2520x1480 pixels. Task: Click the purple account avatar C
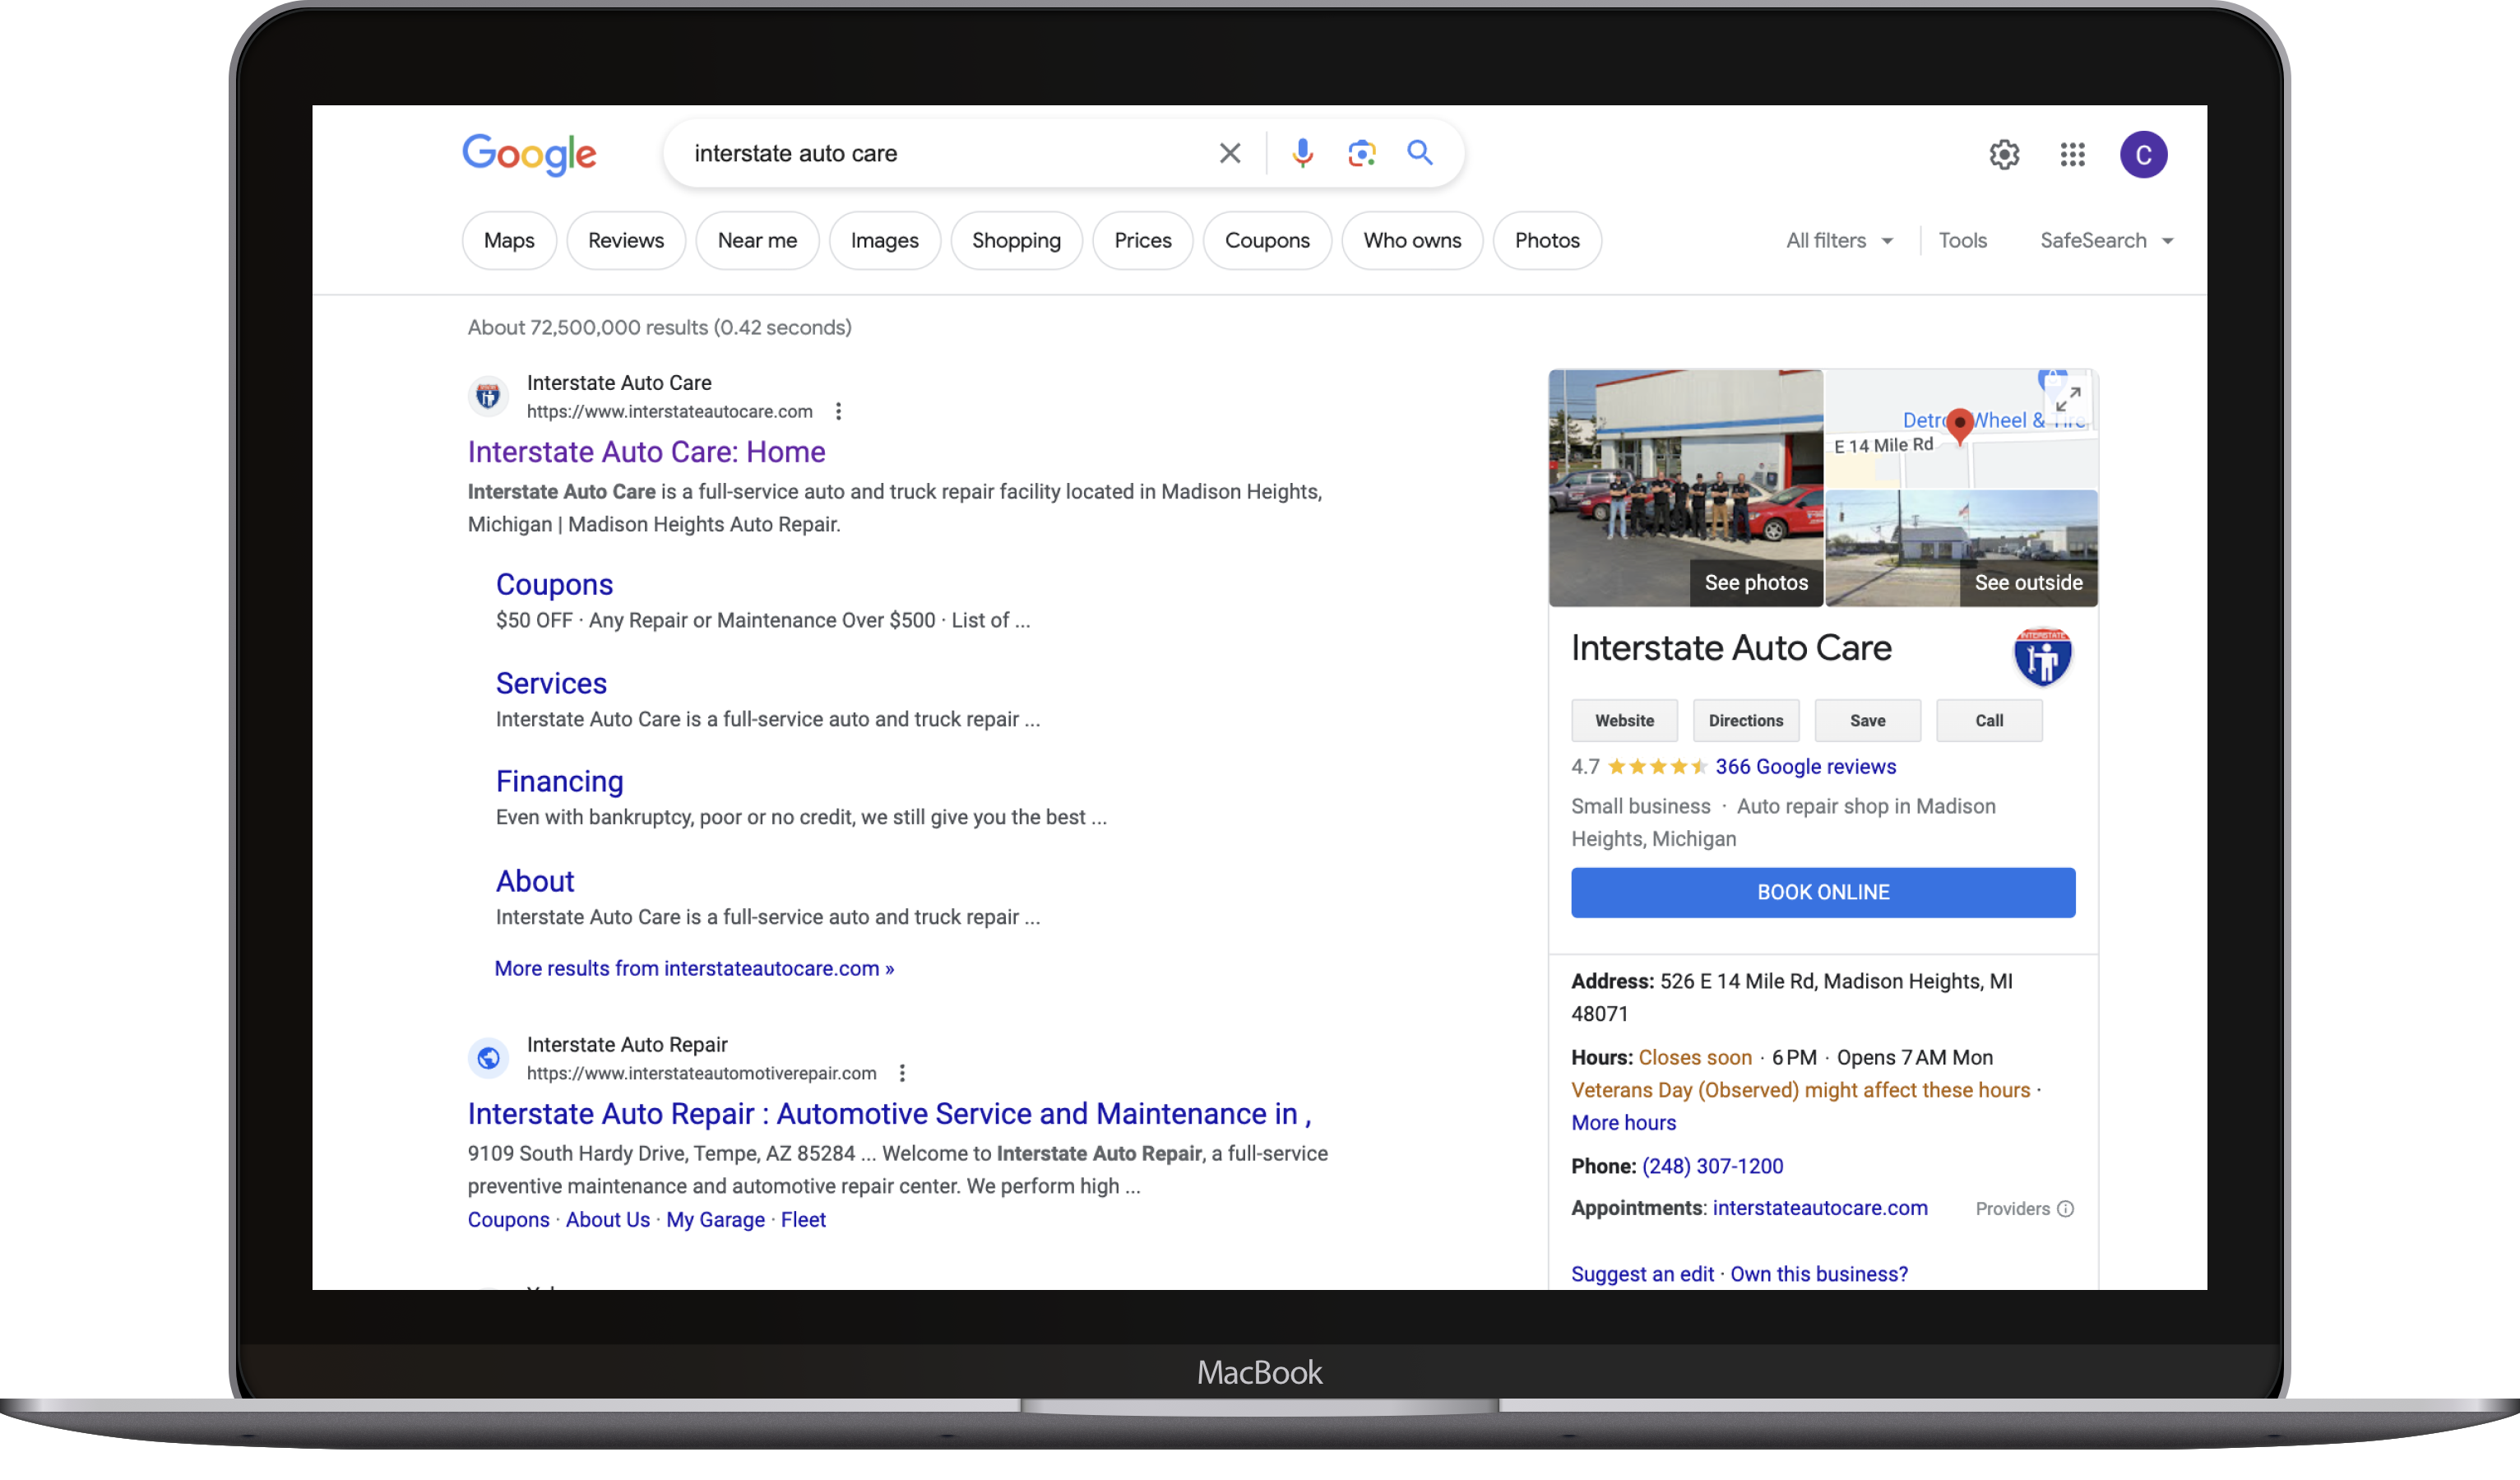(x=2143, y=154)
